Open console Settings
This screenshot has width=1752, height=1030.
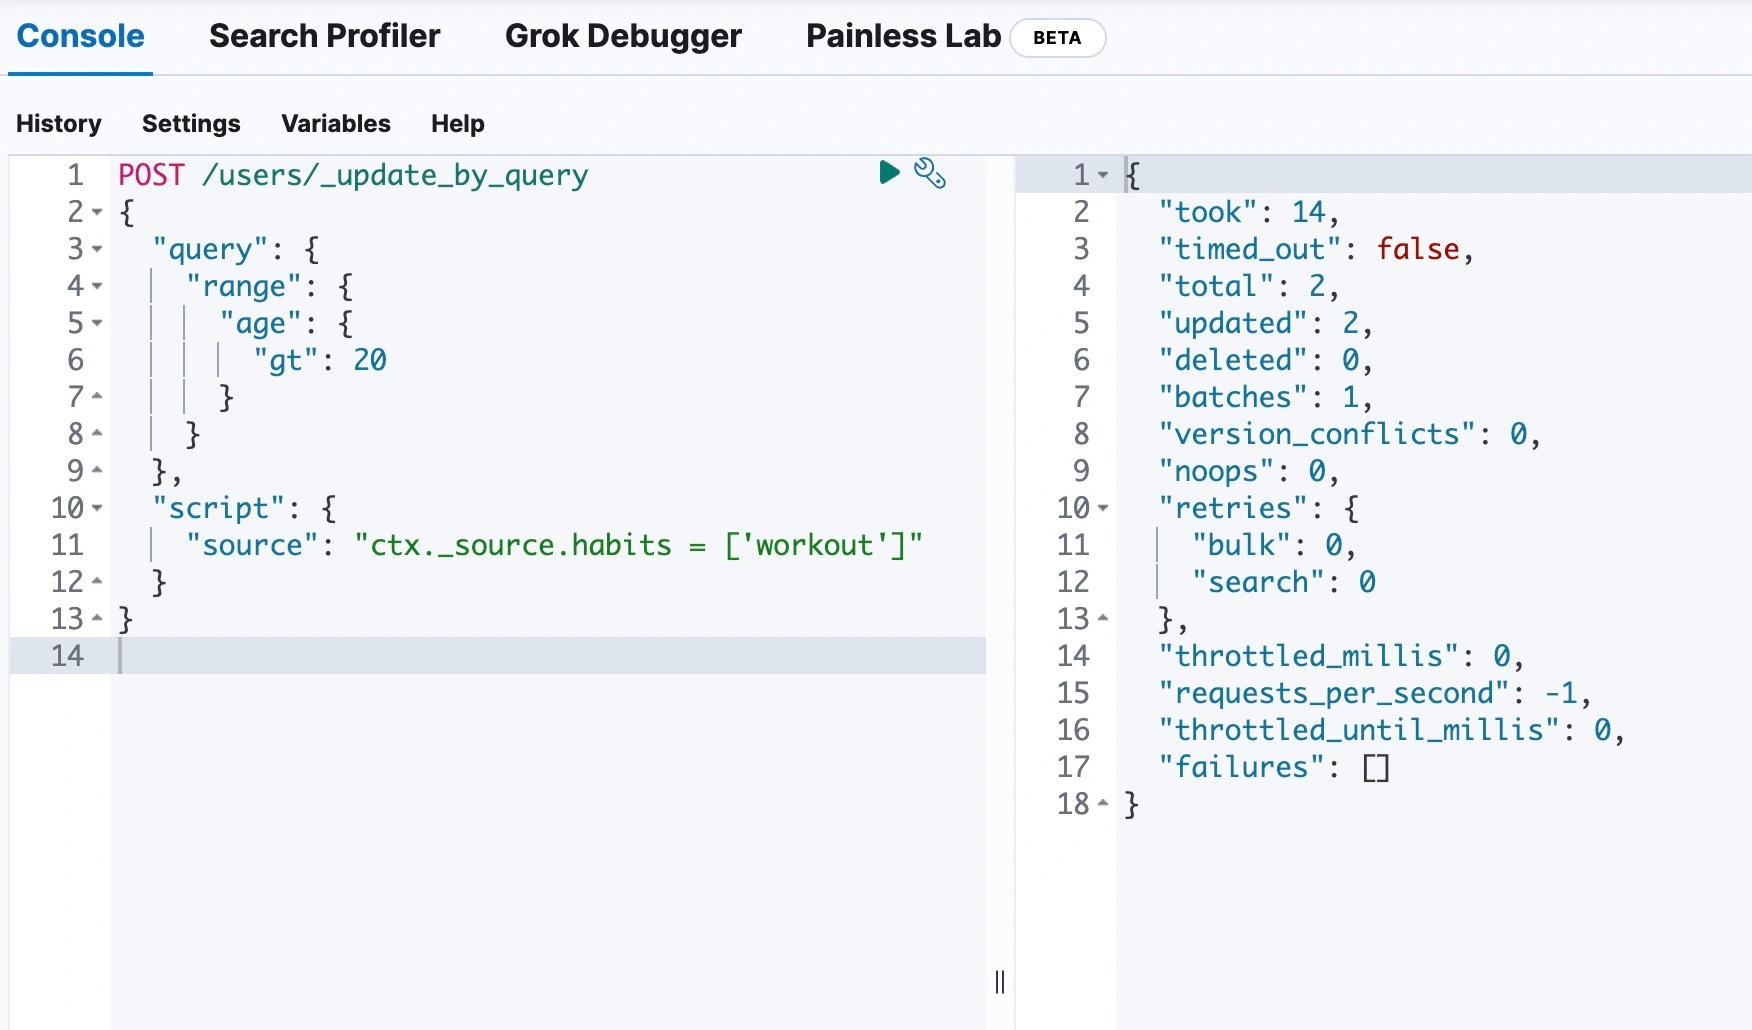tap(191, 123)
